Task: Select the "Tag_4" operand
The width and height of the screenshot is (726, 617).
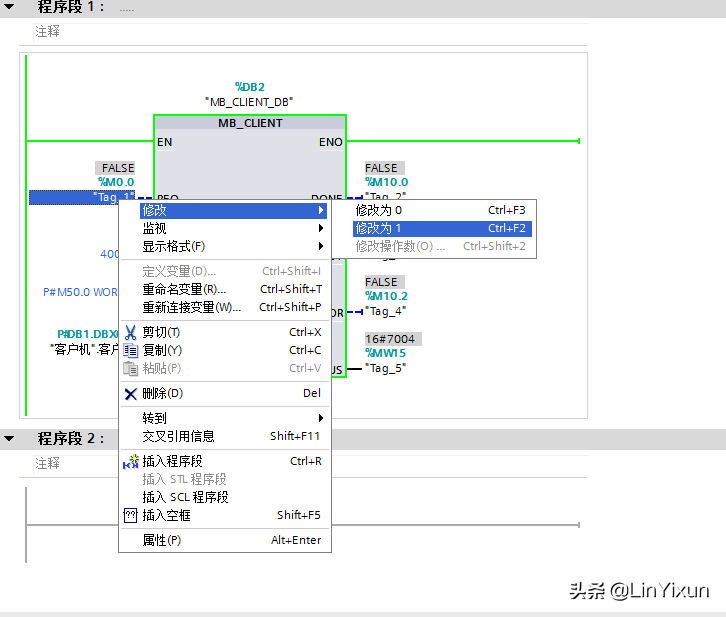Action: pos(385,311)
